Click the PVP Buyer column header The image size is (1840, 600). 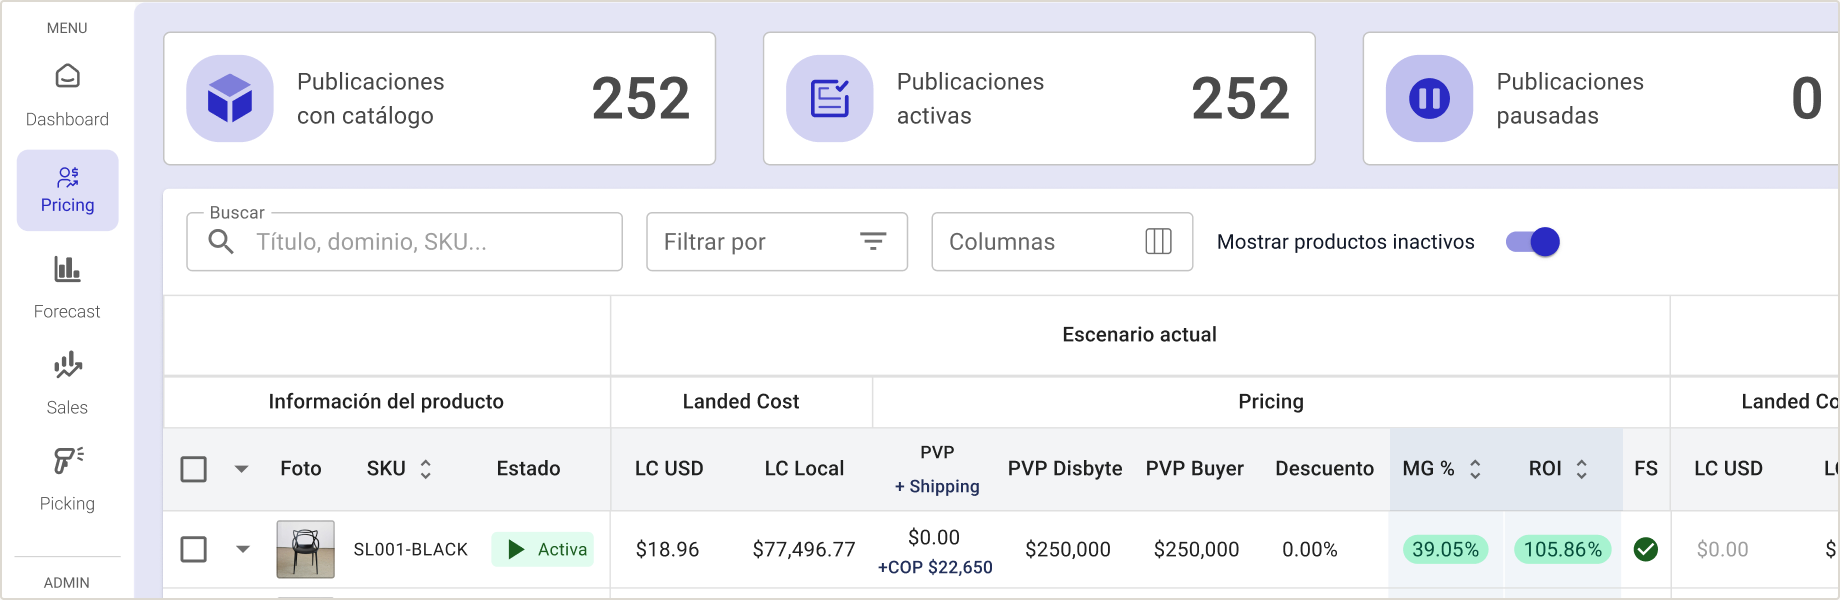1195,468
